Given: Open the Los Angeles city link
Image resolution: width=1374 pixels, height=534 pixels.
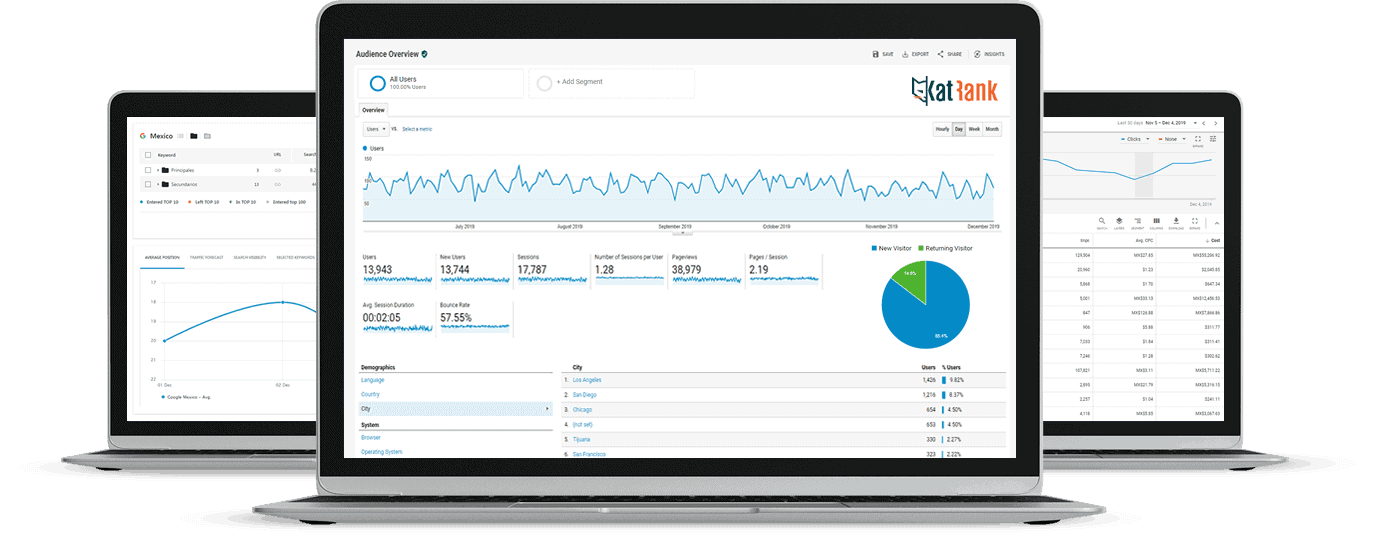Looking at the screenshot, I should [588, 380].
